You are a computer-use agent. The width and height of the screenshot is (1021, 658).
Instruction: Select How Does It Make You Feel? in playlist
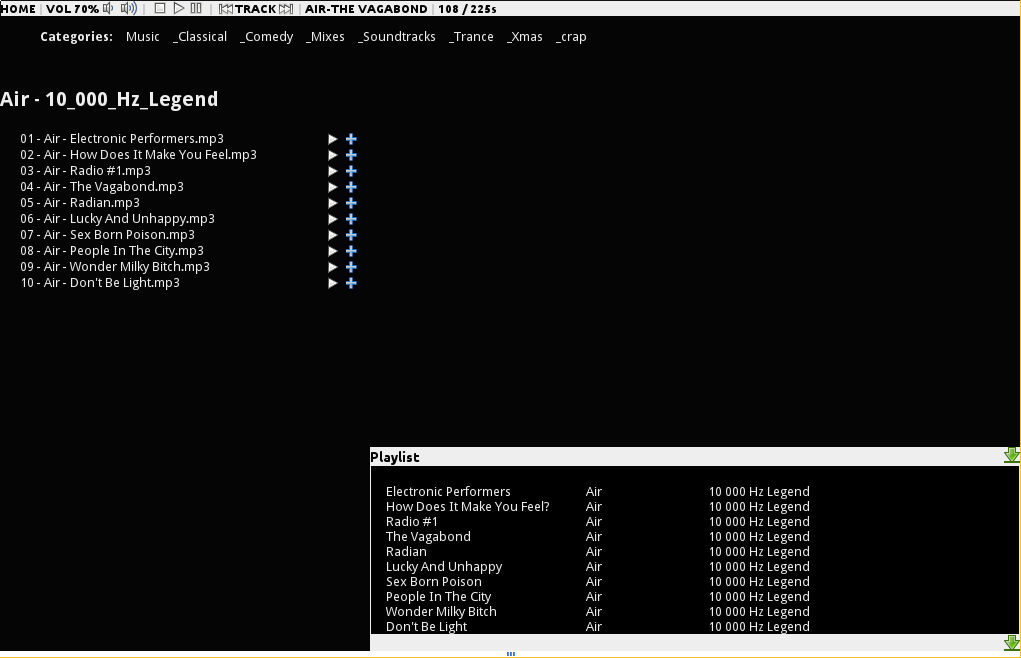pyautogui.click(x=468, y=506)
